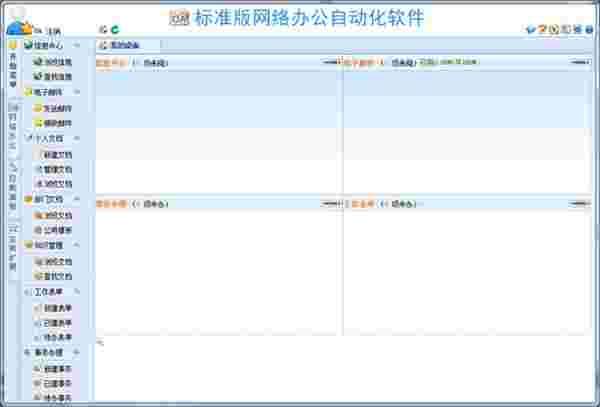
Task: Collapse the 电子邮件 sidebar group
Action: pos(77,92)
